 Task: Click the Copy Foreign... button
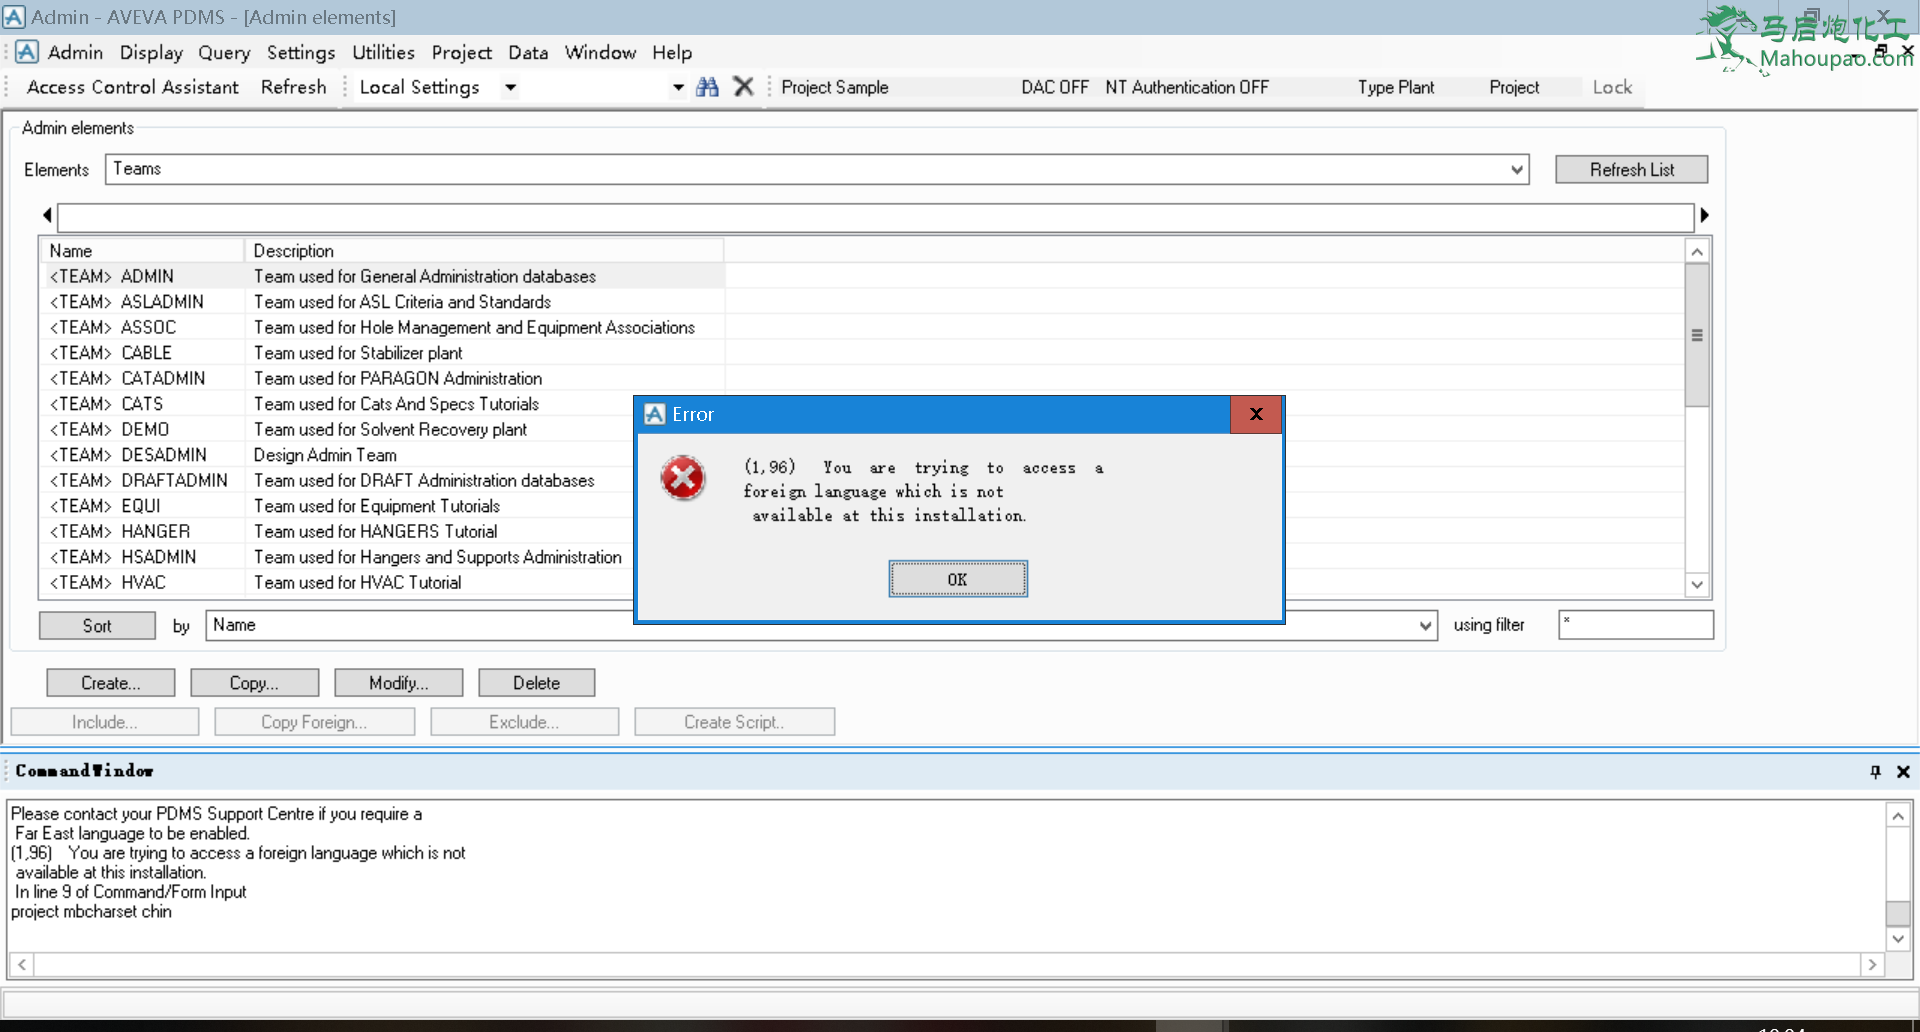coord(314,722)
